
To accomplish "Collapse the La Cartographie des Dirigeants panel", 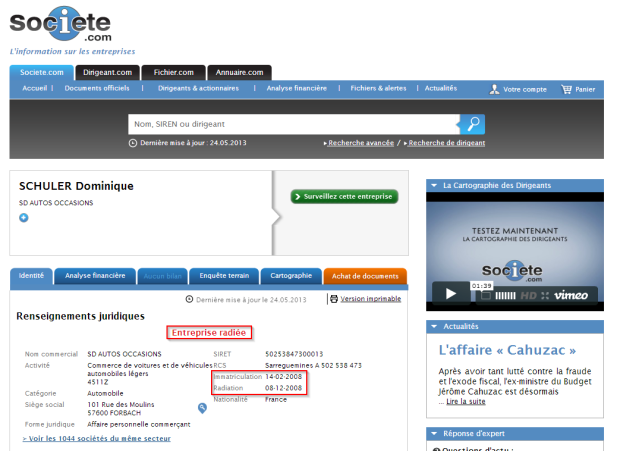I will tap(434, 185).
